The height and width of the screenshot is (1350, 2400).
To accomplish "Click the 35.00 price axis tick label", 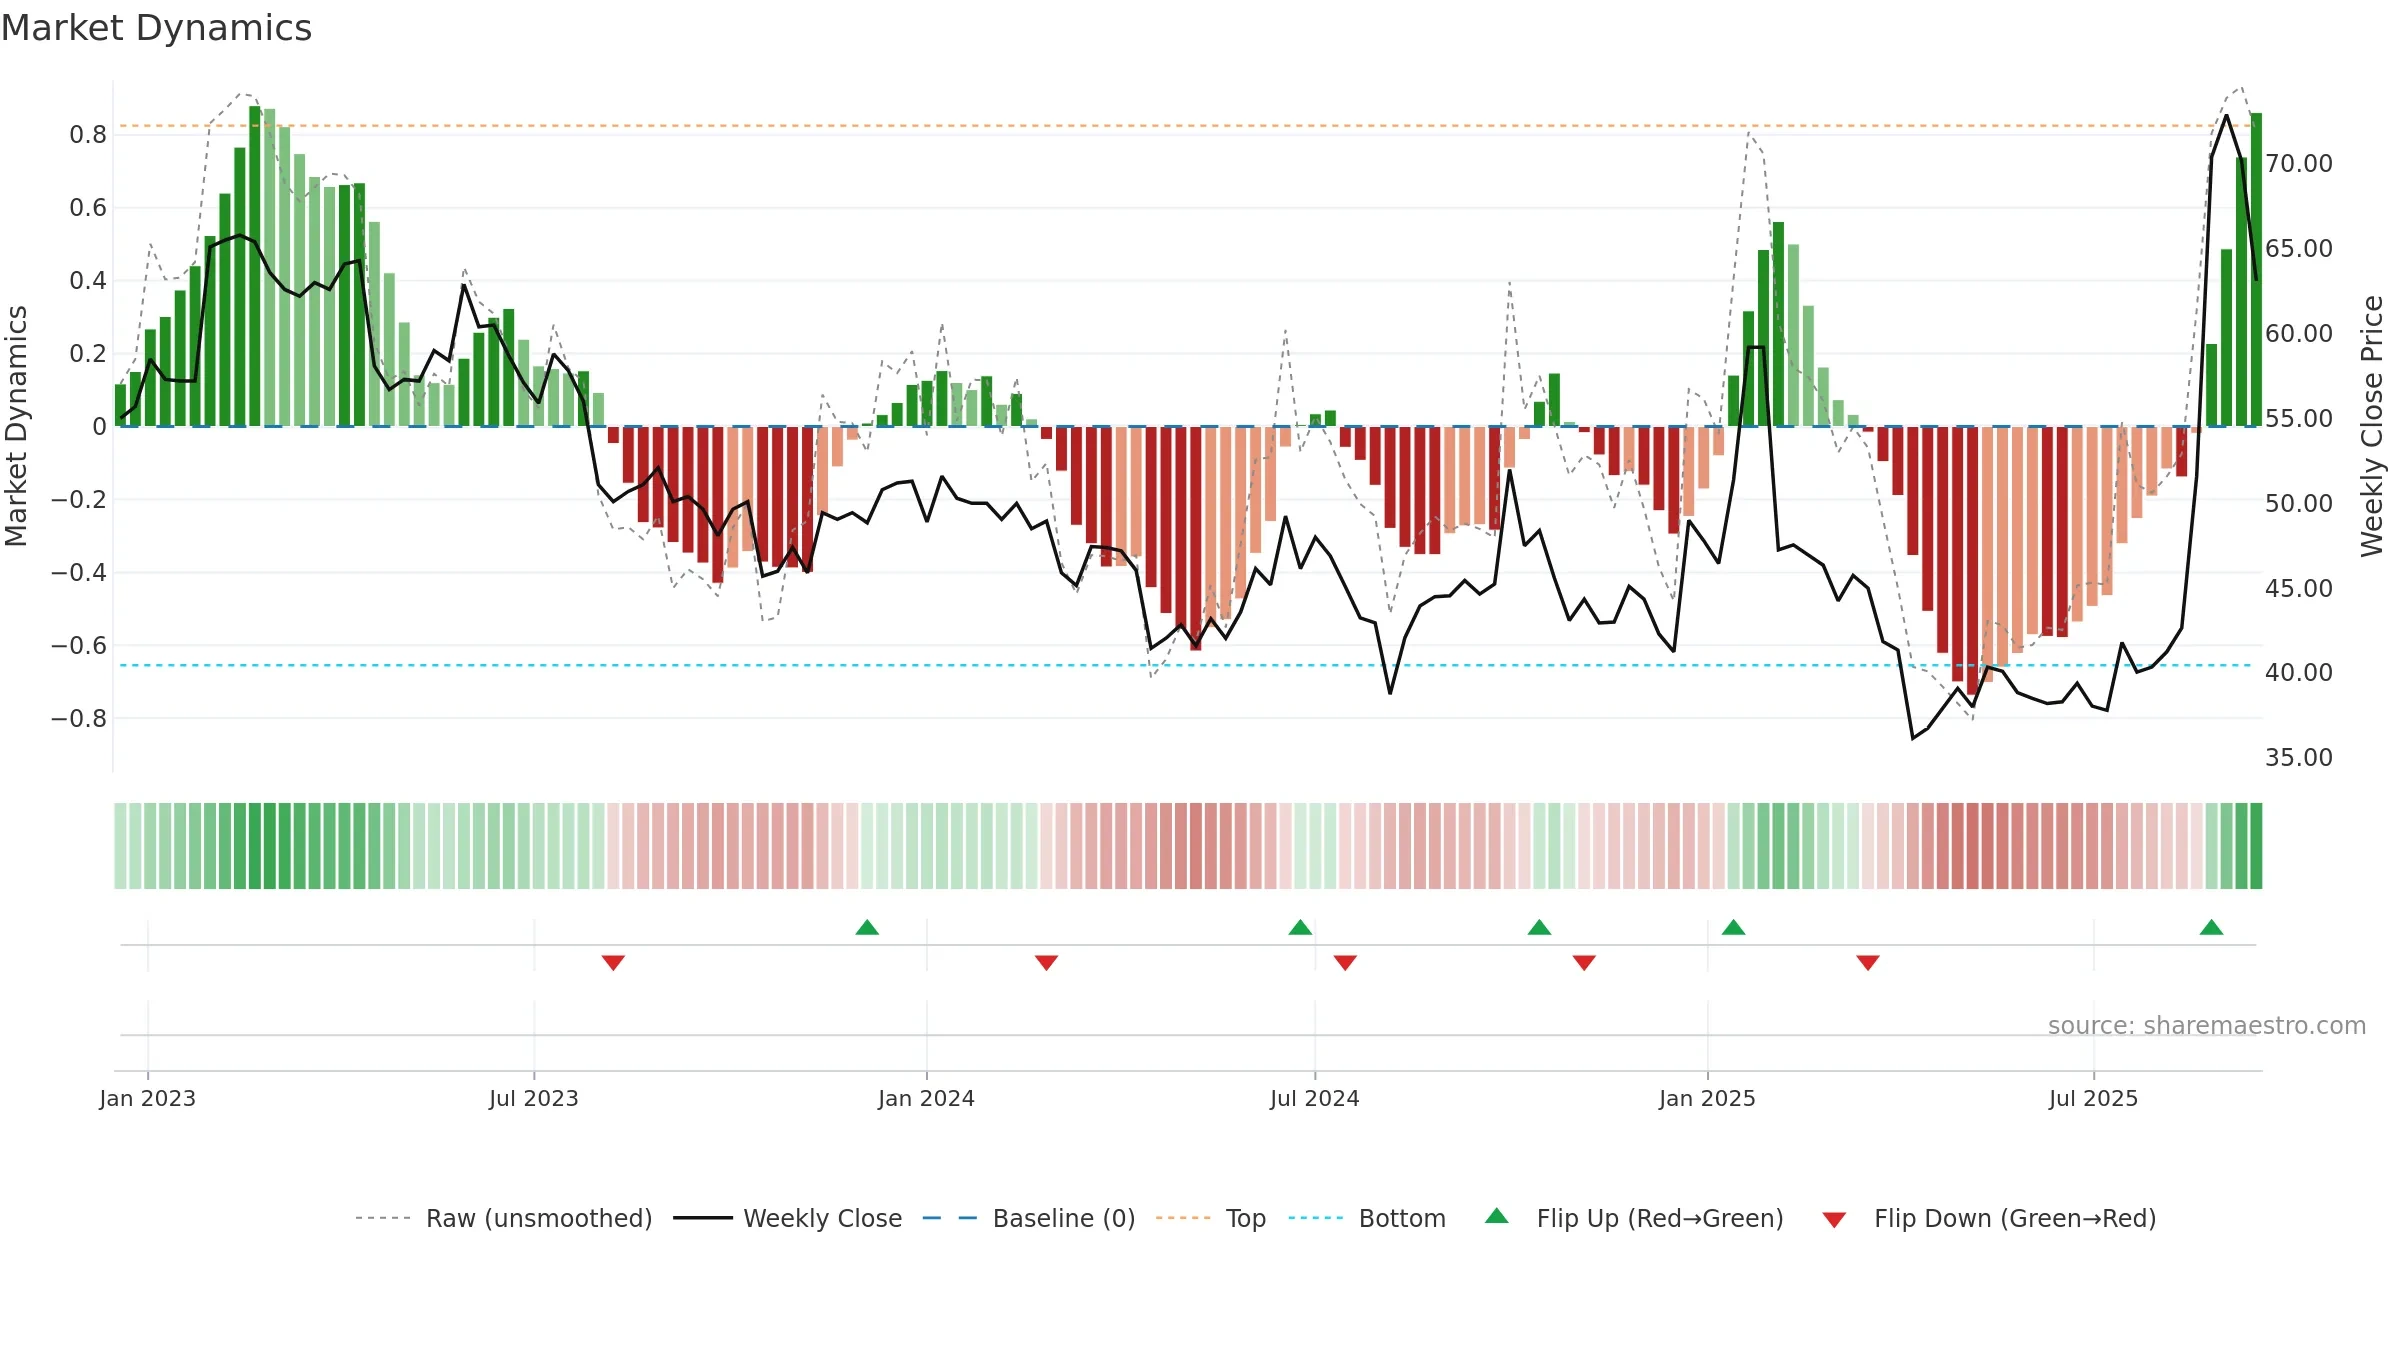I will pyautogui.click(x=2298, y=757).
